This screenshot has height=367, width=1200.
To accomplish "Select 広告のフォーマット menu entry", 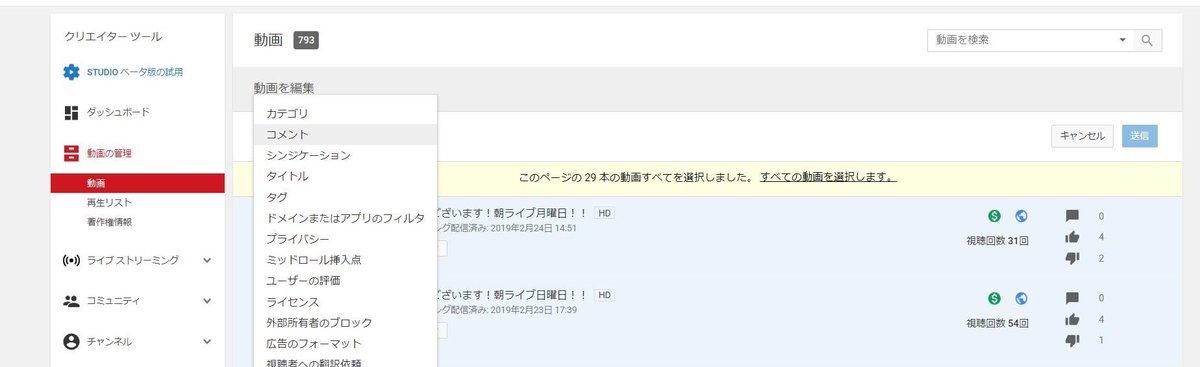I will pos(345,344).
